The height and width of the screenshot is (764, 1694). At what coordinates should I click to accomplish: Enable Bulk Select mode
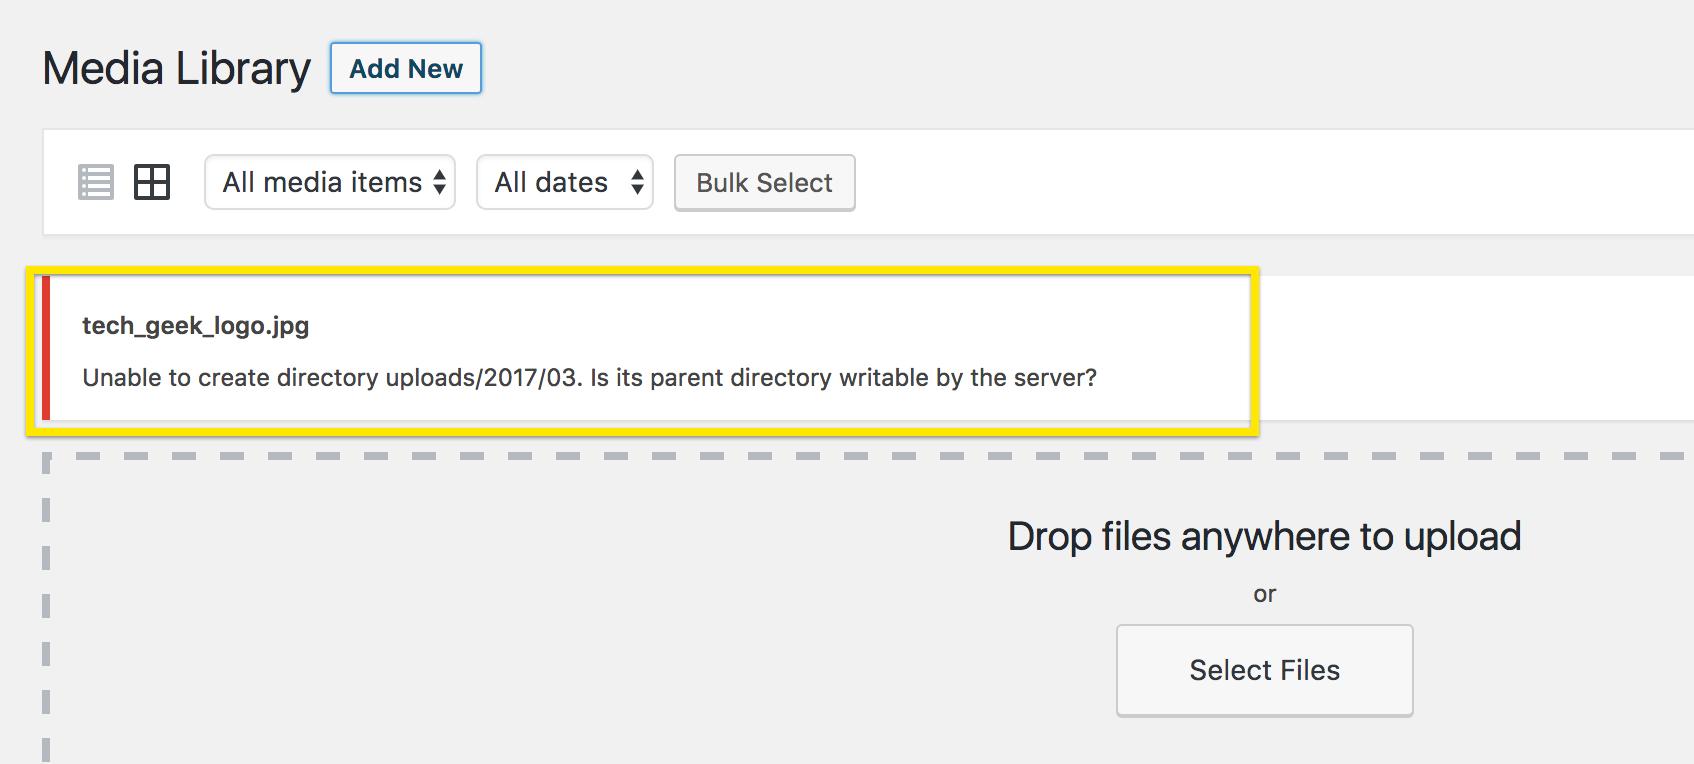coord(763,183)
